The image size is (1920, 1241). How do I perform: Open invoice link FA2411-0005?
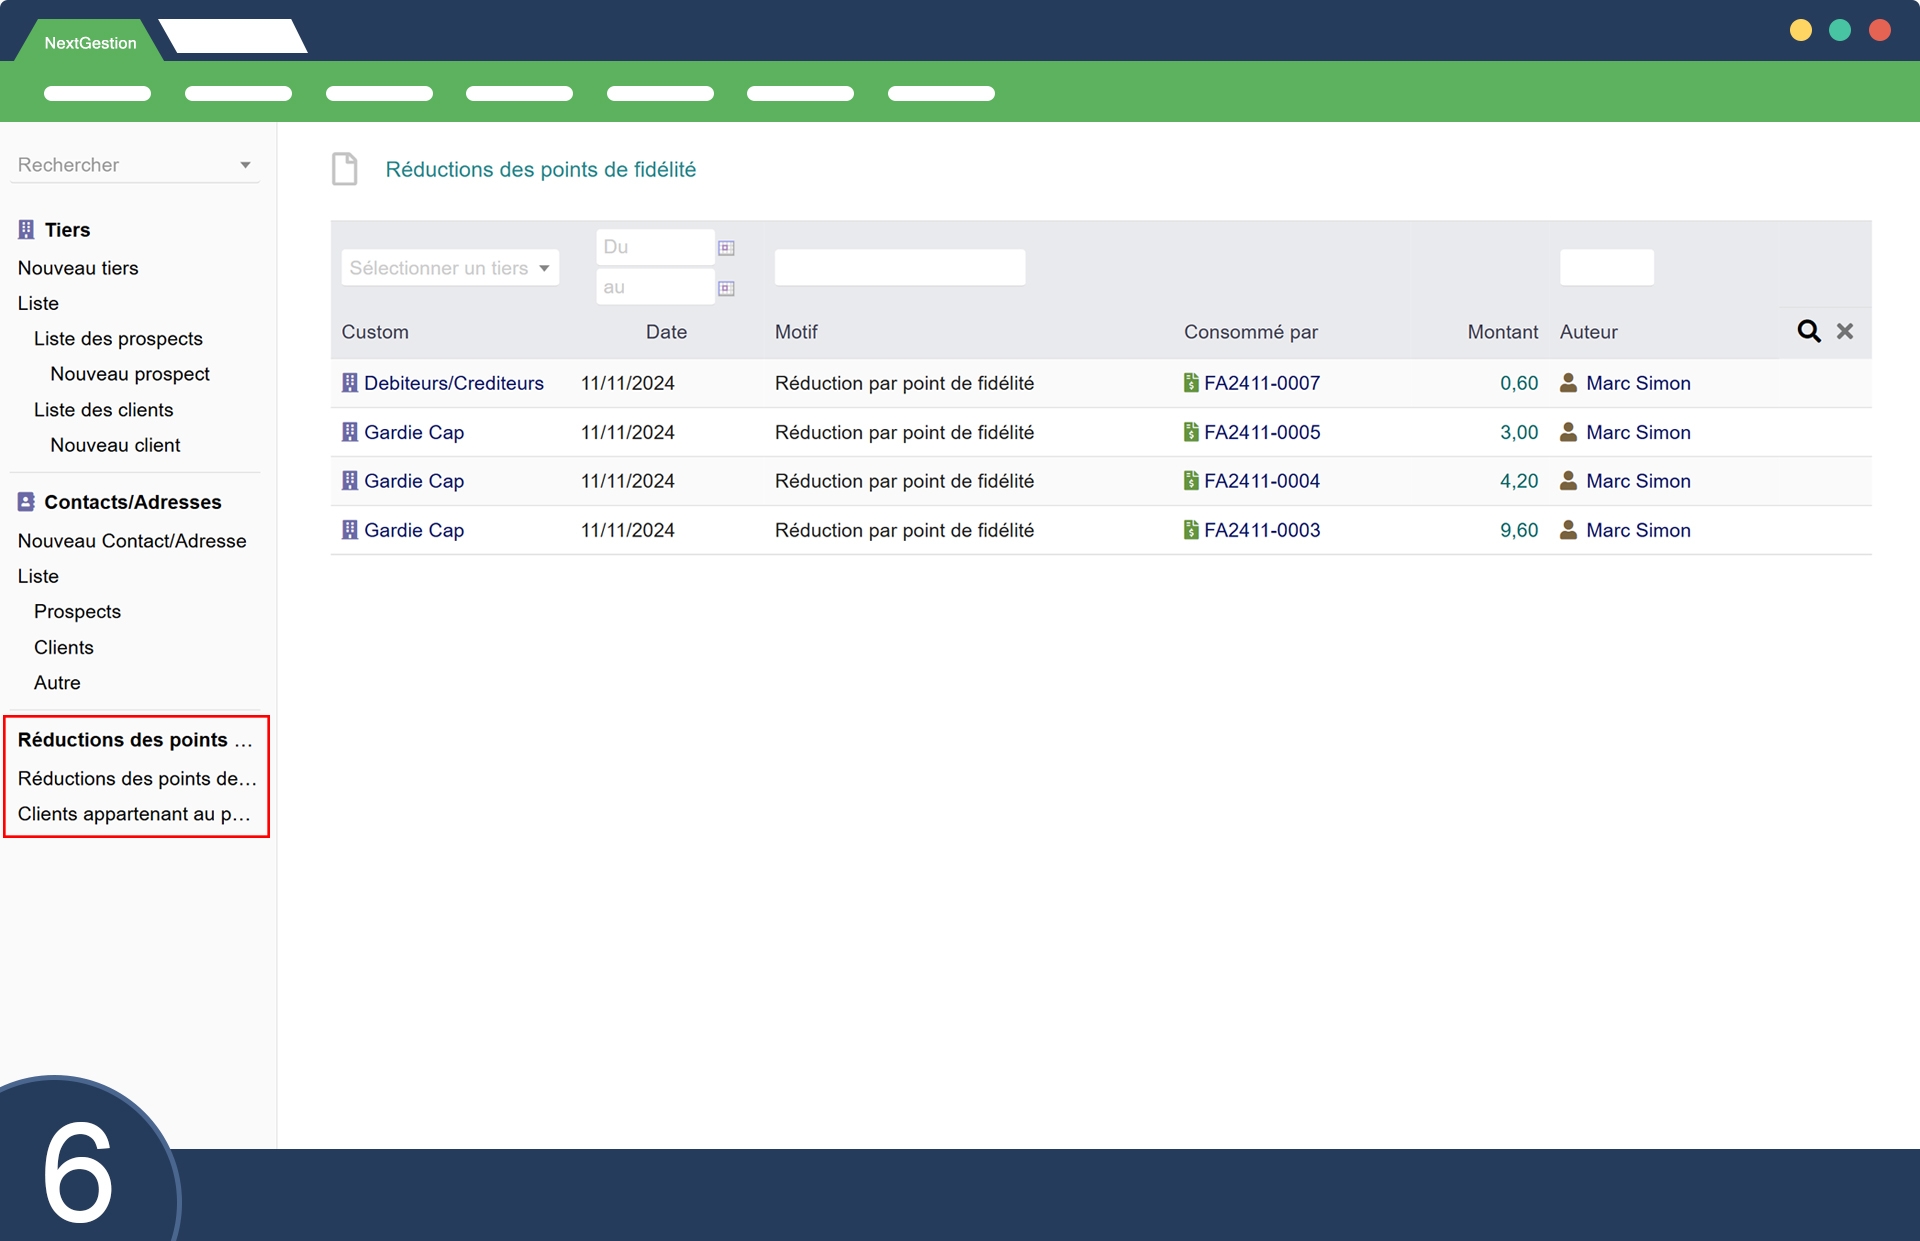click(1261, 432)
